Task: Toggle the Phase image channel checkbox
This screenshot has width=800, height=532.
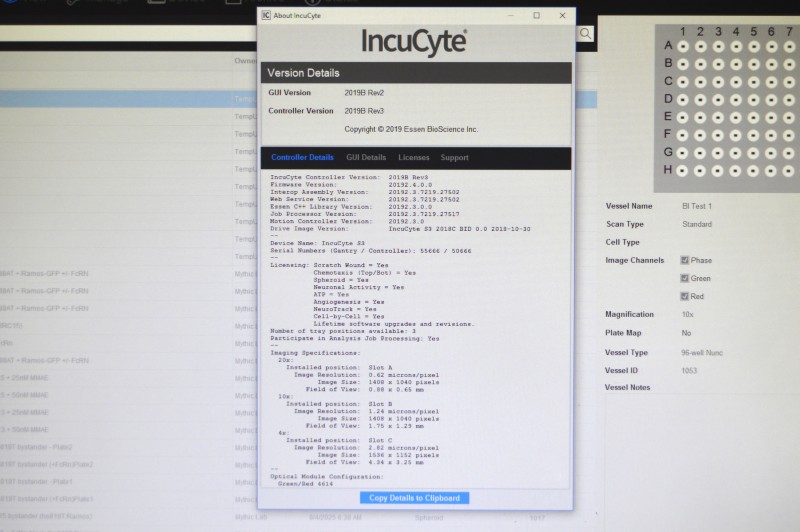Action: [685, 260]
